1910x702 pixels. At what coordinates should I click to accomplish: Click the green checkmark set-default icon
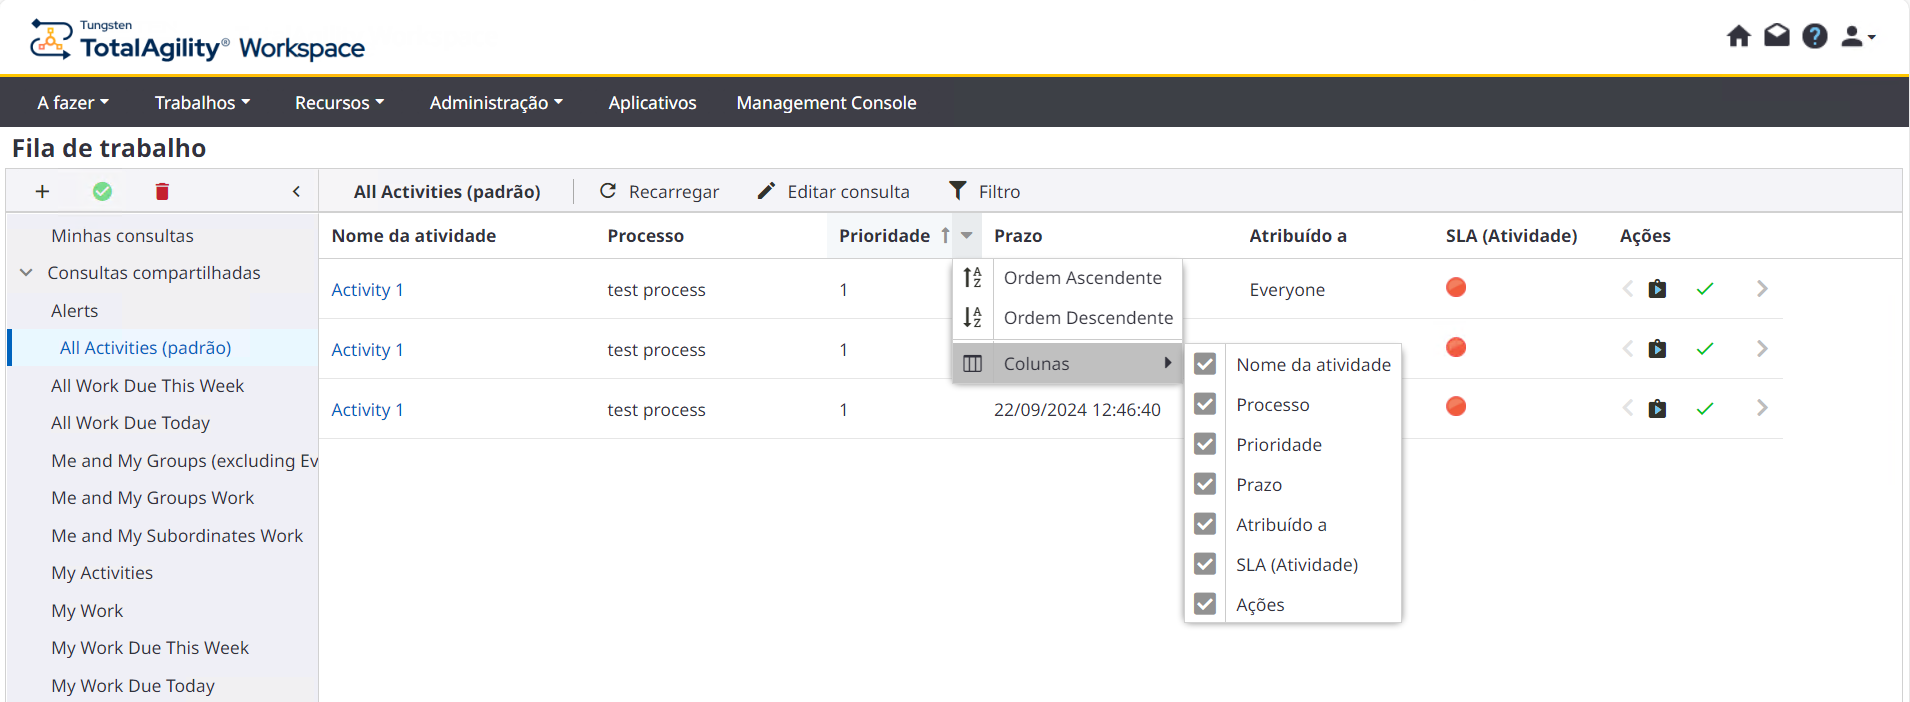click(x=102, y=191)
